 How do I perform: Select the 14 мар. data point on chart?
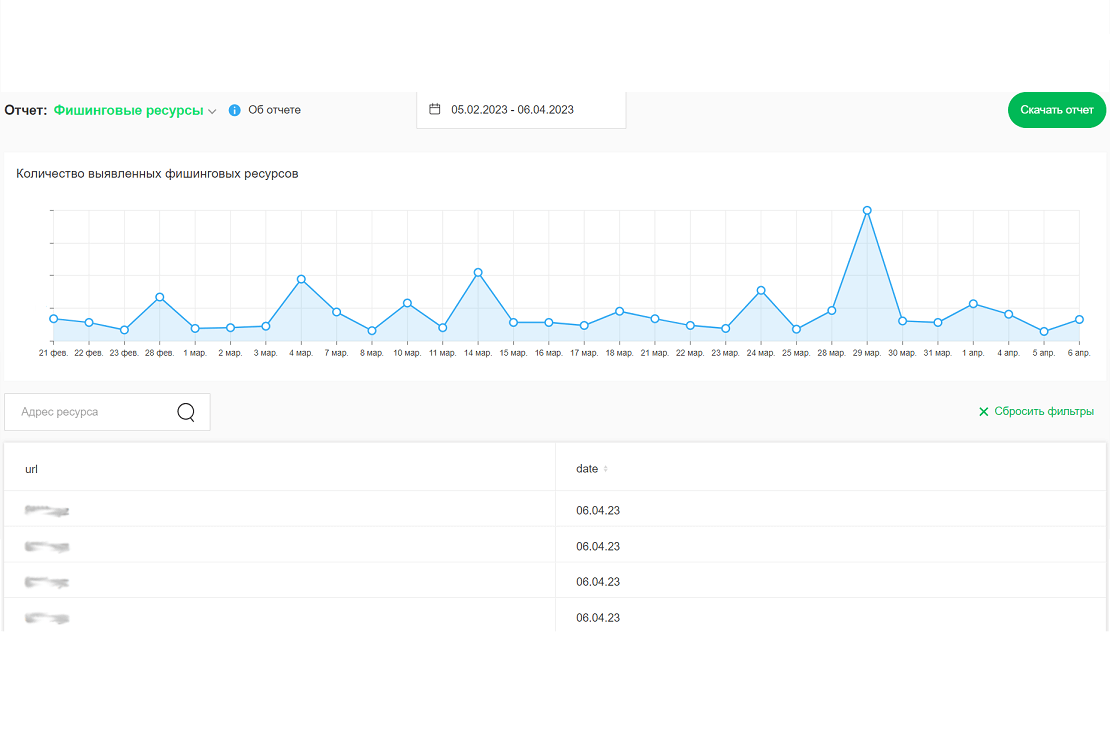(478, 272)
